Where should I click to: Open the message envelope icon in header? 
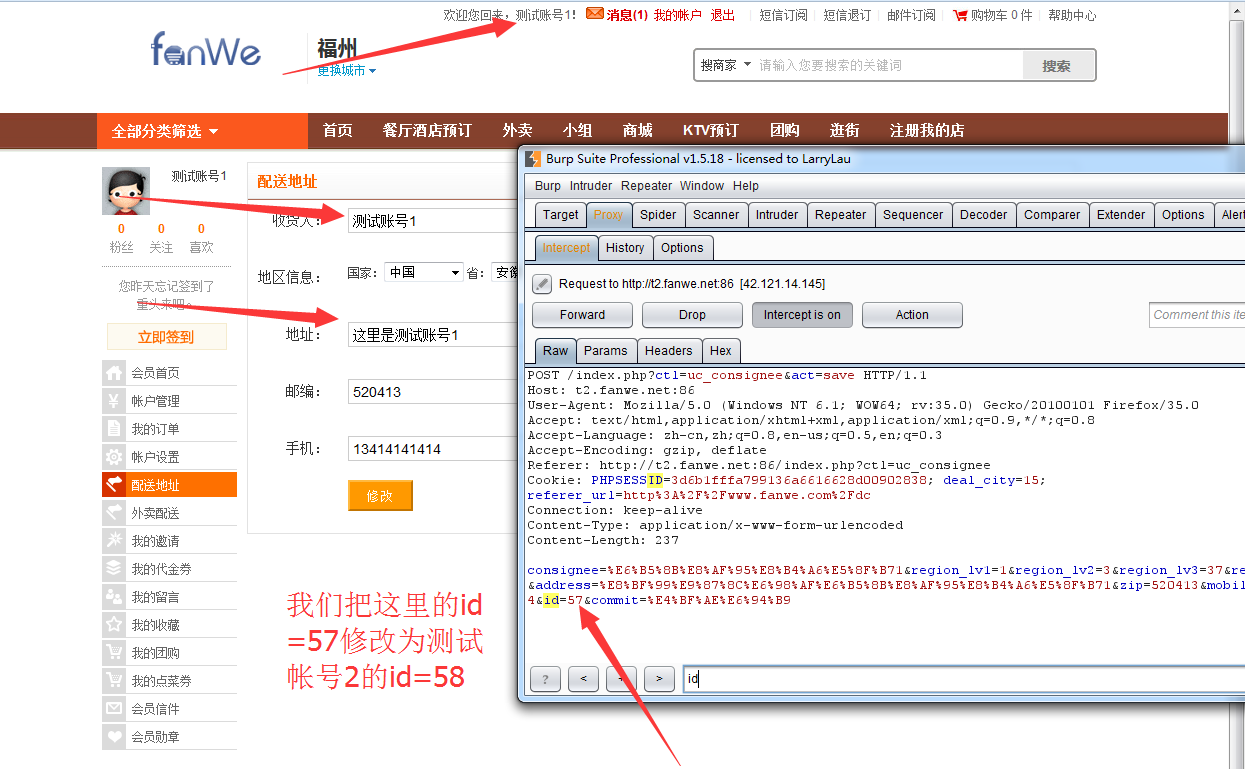[x=594, y=14]
